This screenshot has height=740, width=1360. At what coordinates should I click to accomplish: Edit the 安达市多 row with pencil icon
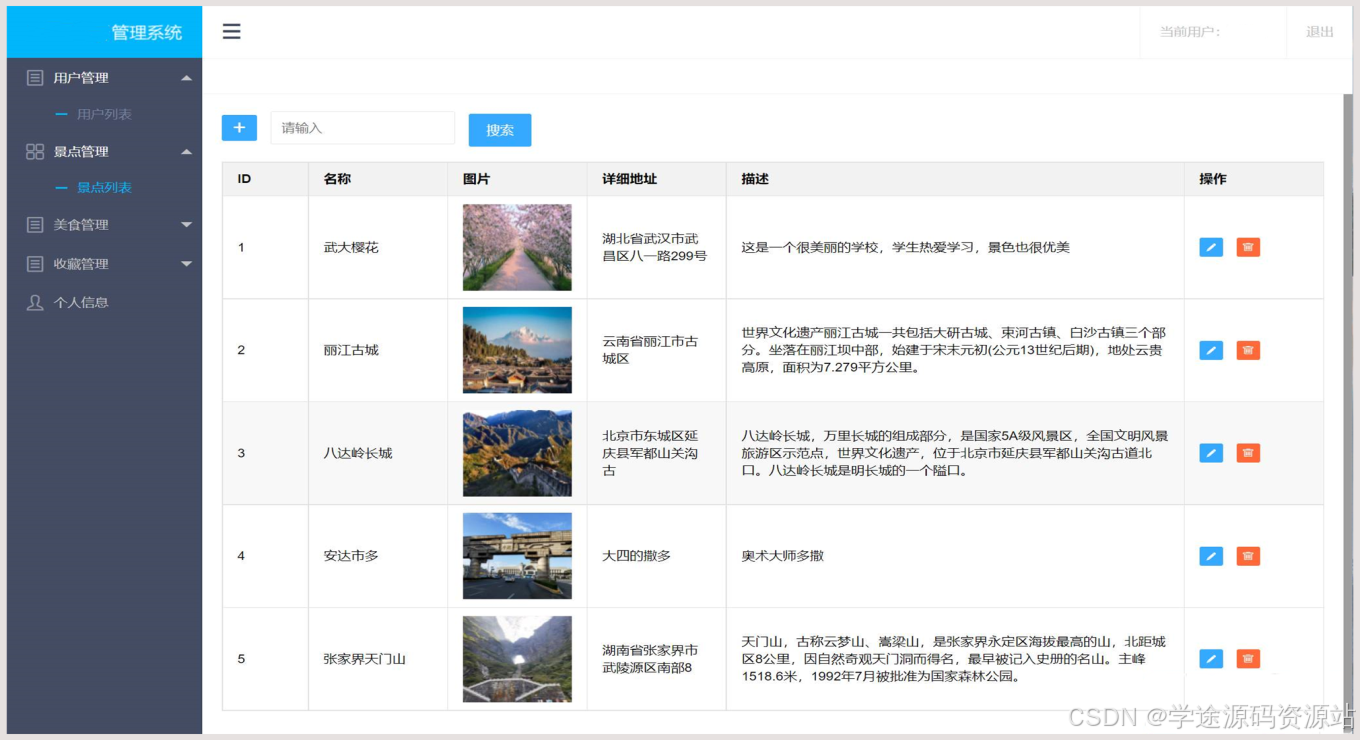[1211, 556]
